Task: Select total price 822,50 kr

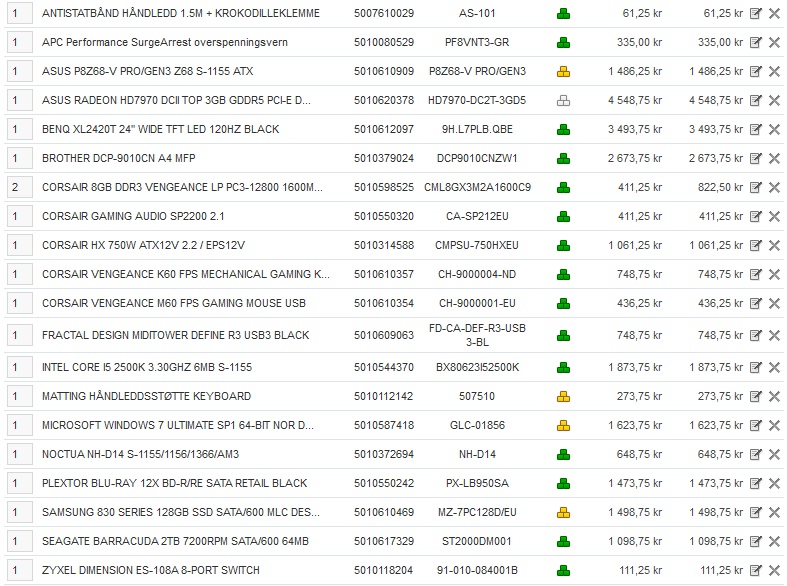Action: coord(720,188)
